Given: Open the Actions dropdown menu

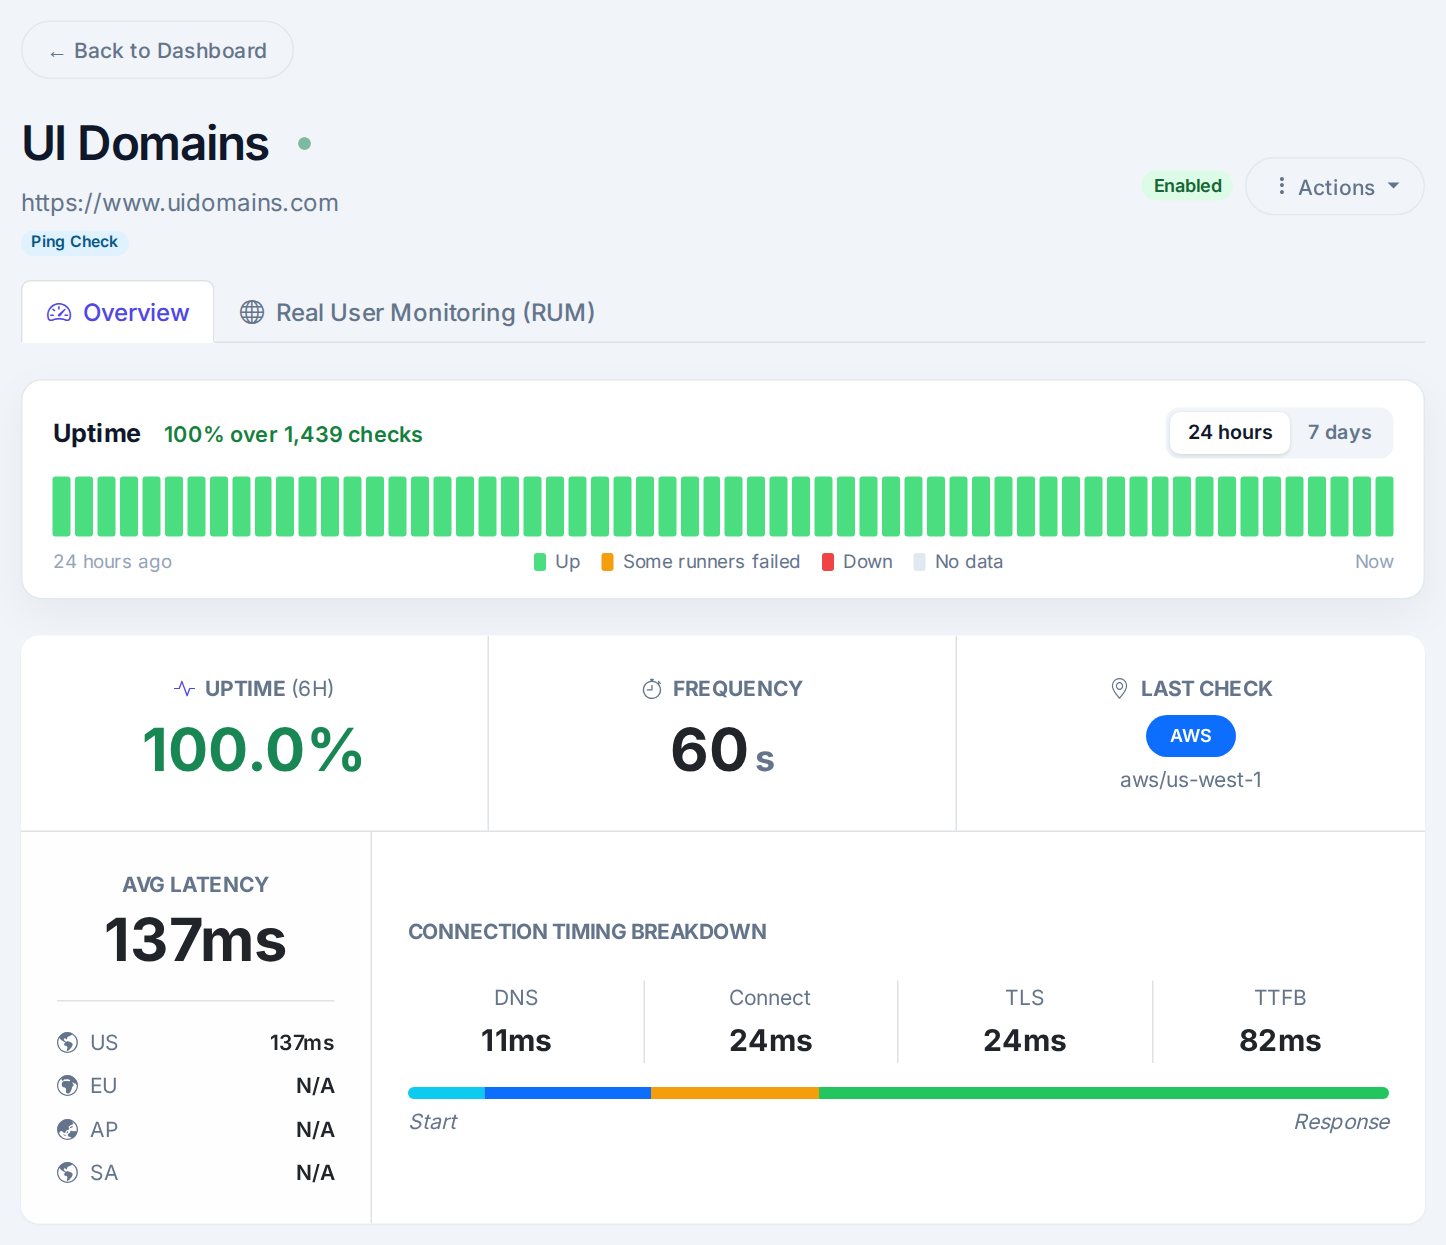Looking at the screenshot, I should (x=1334, y=186).
